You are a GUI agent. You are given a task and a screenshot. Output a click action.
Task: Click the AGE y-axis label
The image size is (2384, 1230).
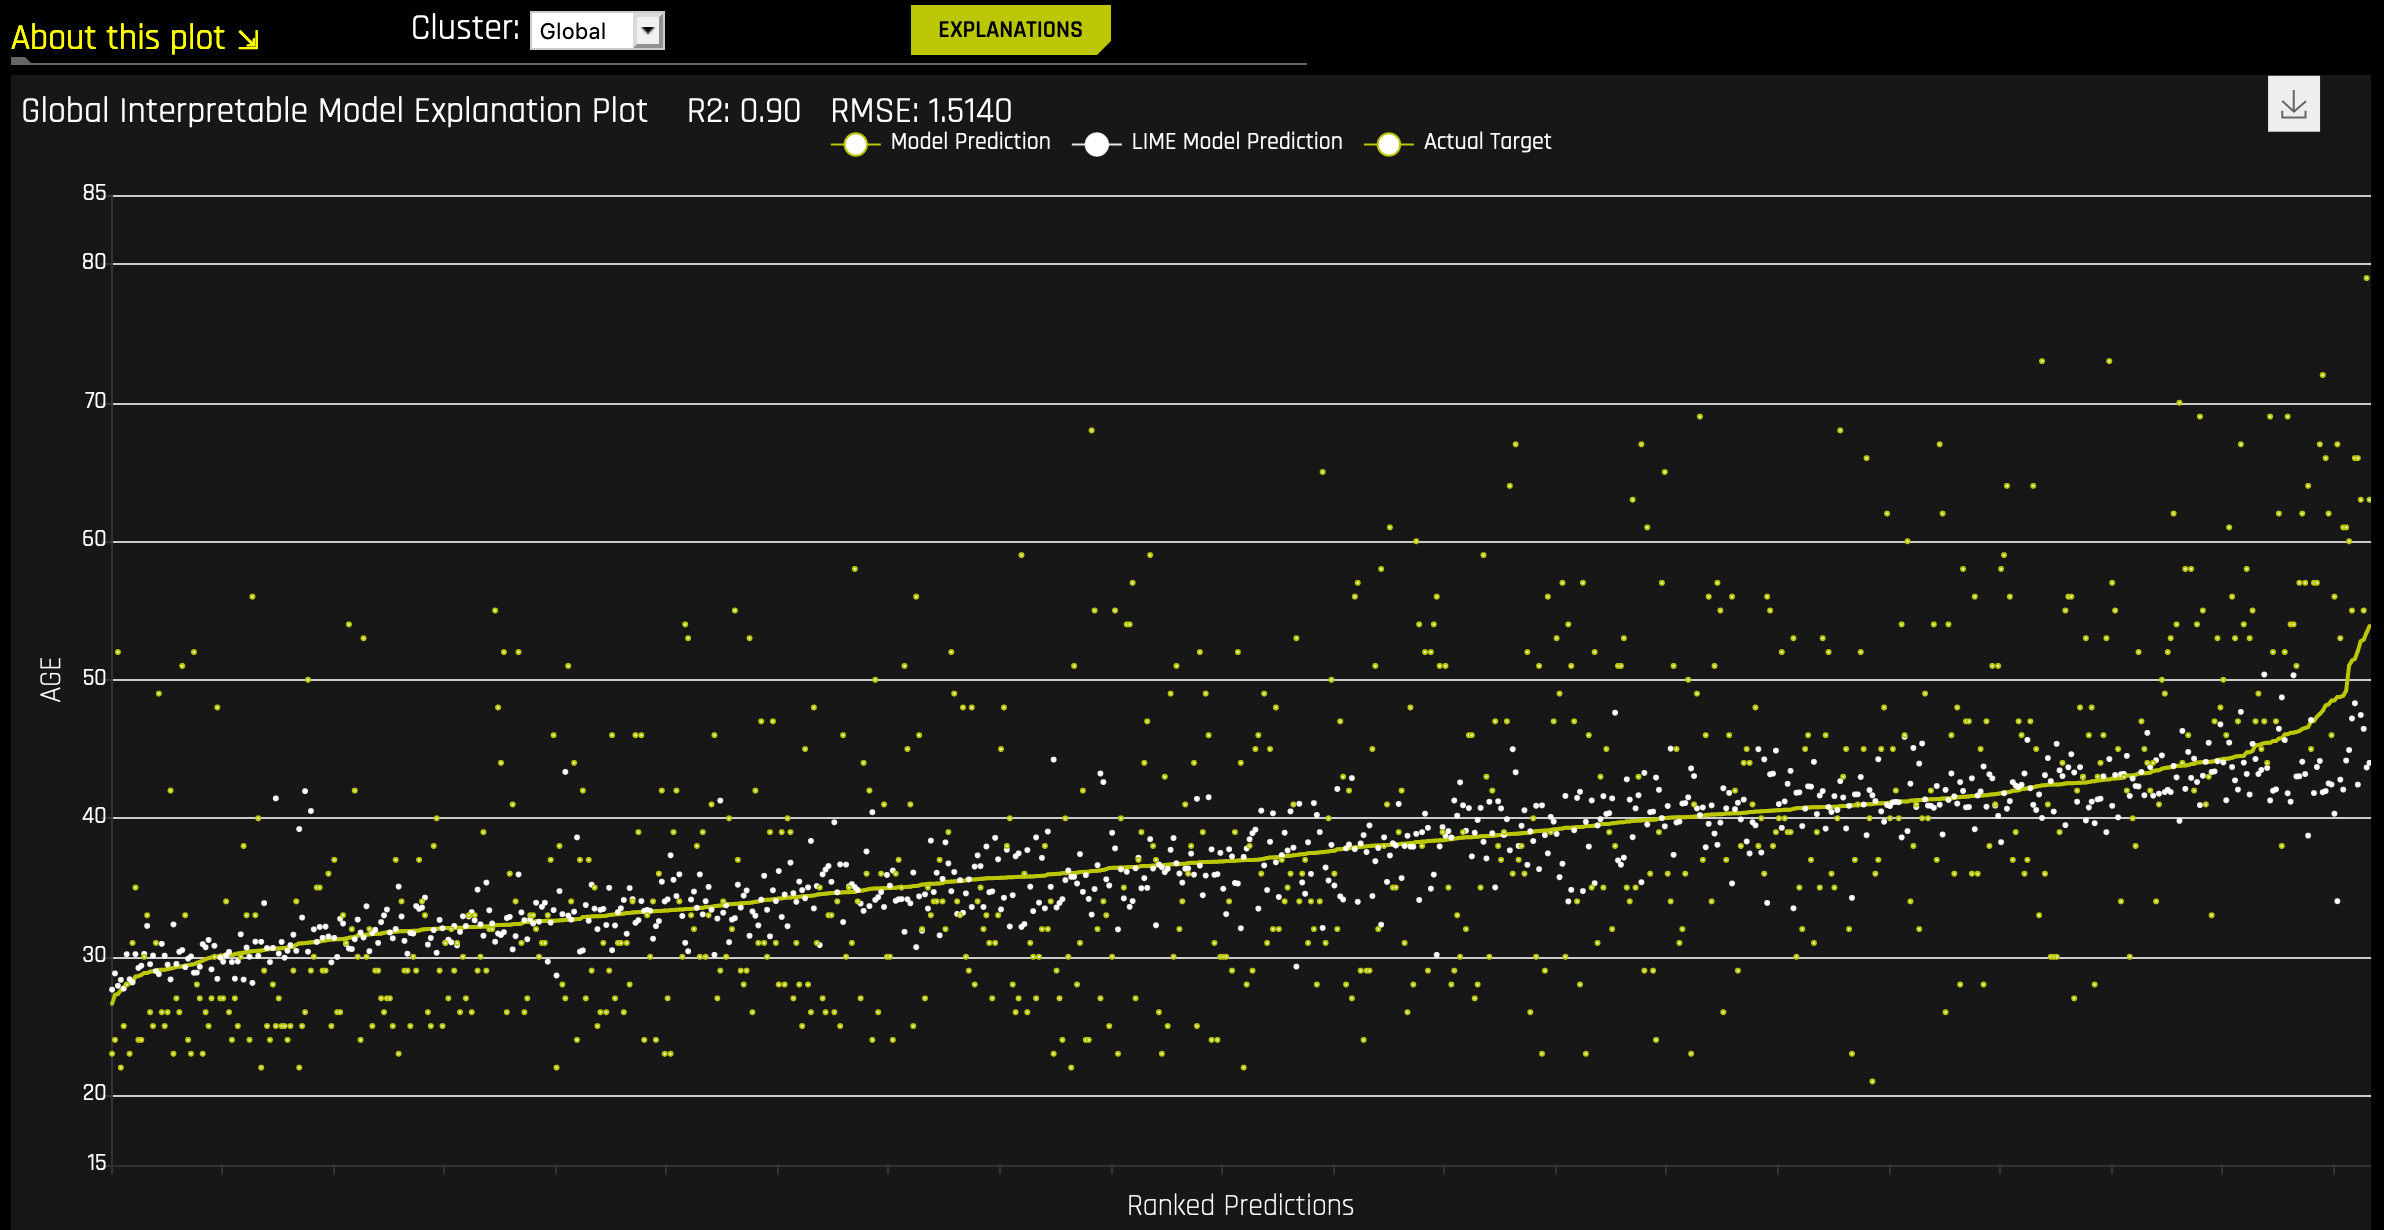[x=51, y=679]
